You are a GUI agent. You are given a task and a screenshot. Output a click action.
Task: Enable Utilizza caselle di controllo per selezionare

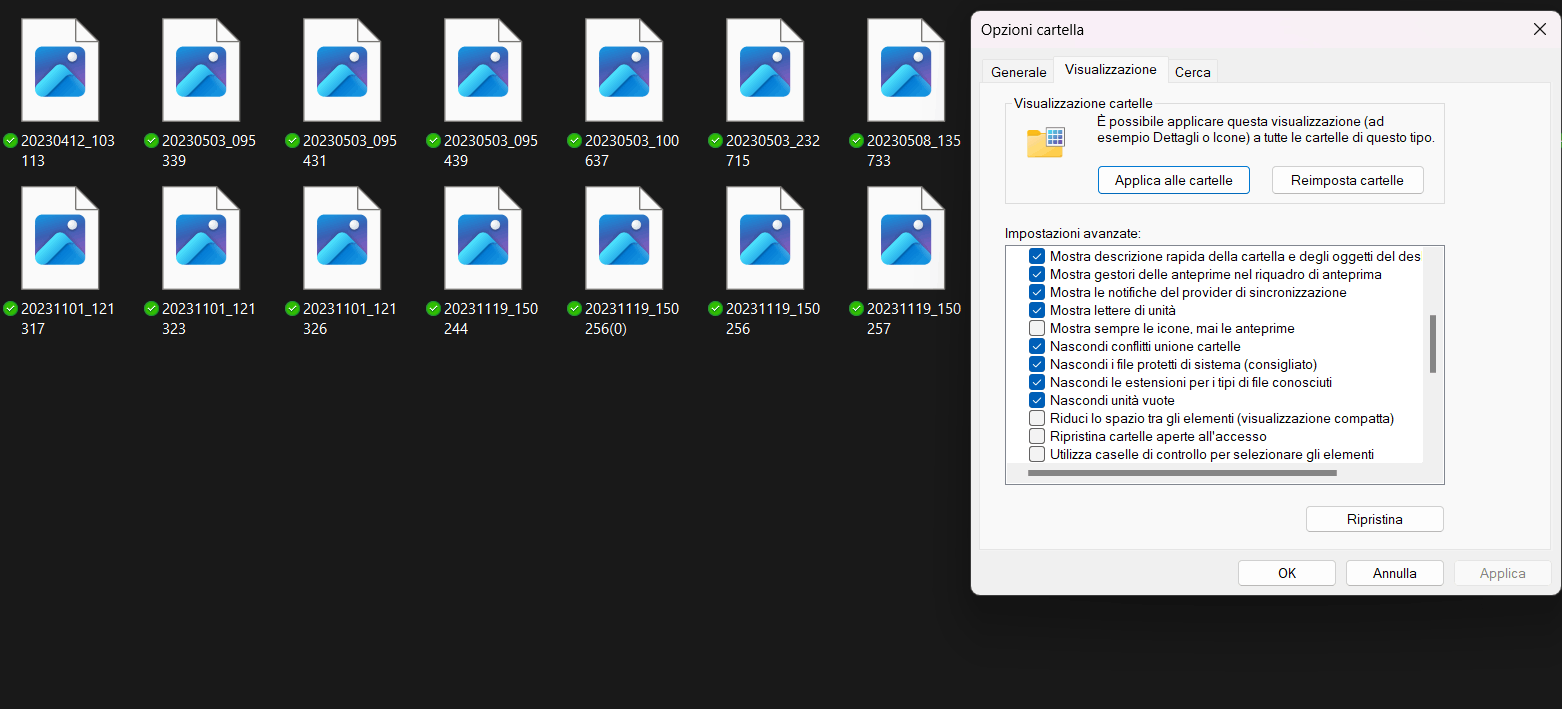[1037, 454]
